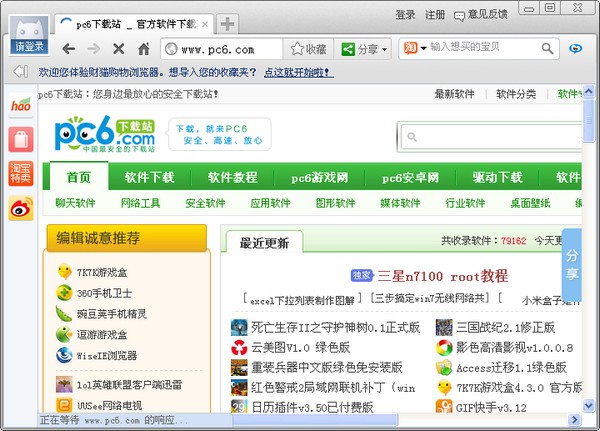Select the pc6下载站 browser tab
600x431 pixels.
[x=134, y=24]
